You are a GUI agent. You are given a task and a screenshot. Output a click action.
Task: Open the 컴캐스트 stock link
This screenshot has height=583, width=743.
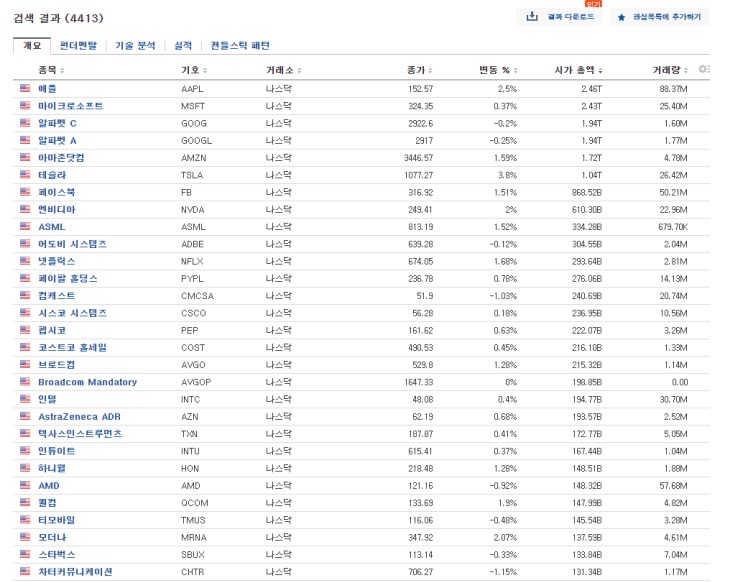coord(56,296)
